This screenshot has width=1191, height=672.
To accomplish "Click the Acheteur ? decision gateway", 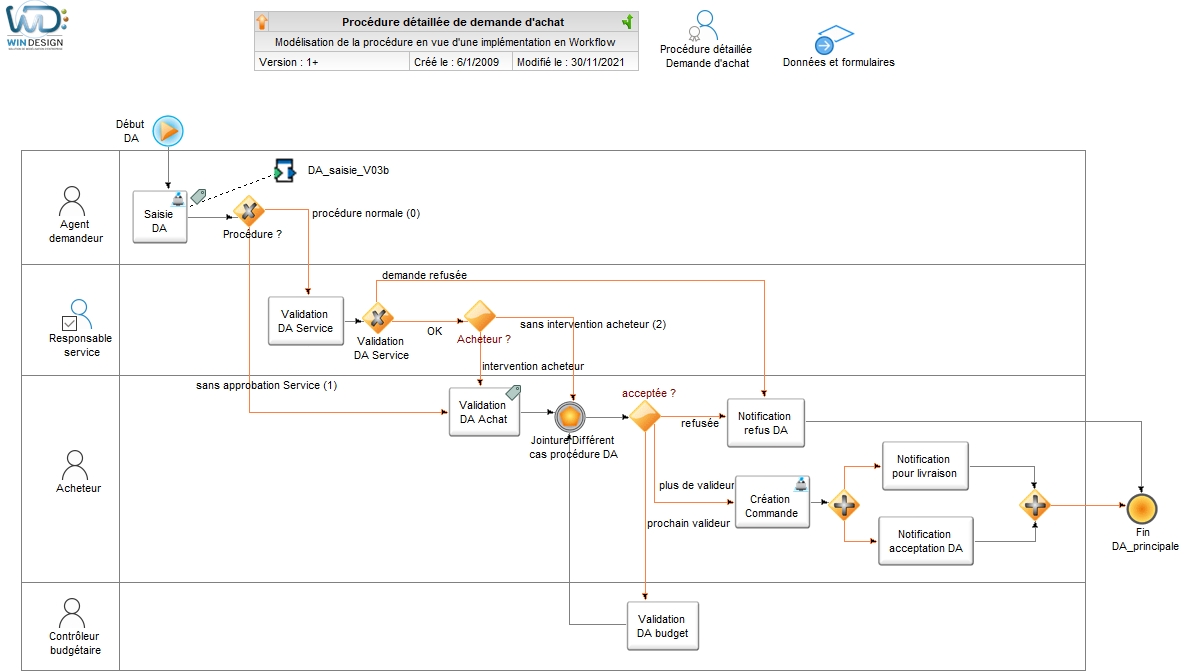I will [x=478, y=317].
